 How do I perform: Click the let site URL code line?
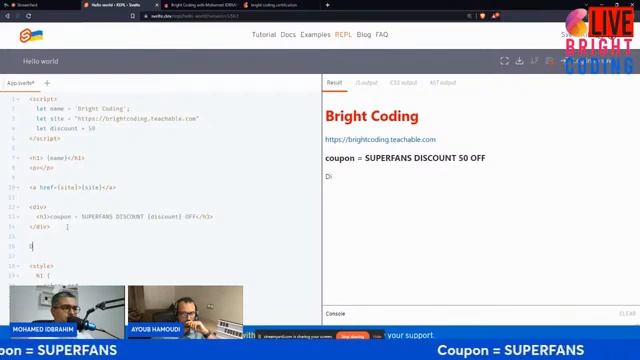point(118,119)
